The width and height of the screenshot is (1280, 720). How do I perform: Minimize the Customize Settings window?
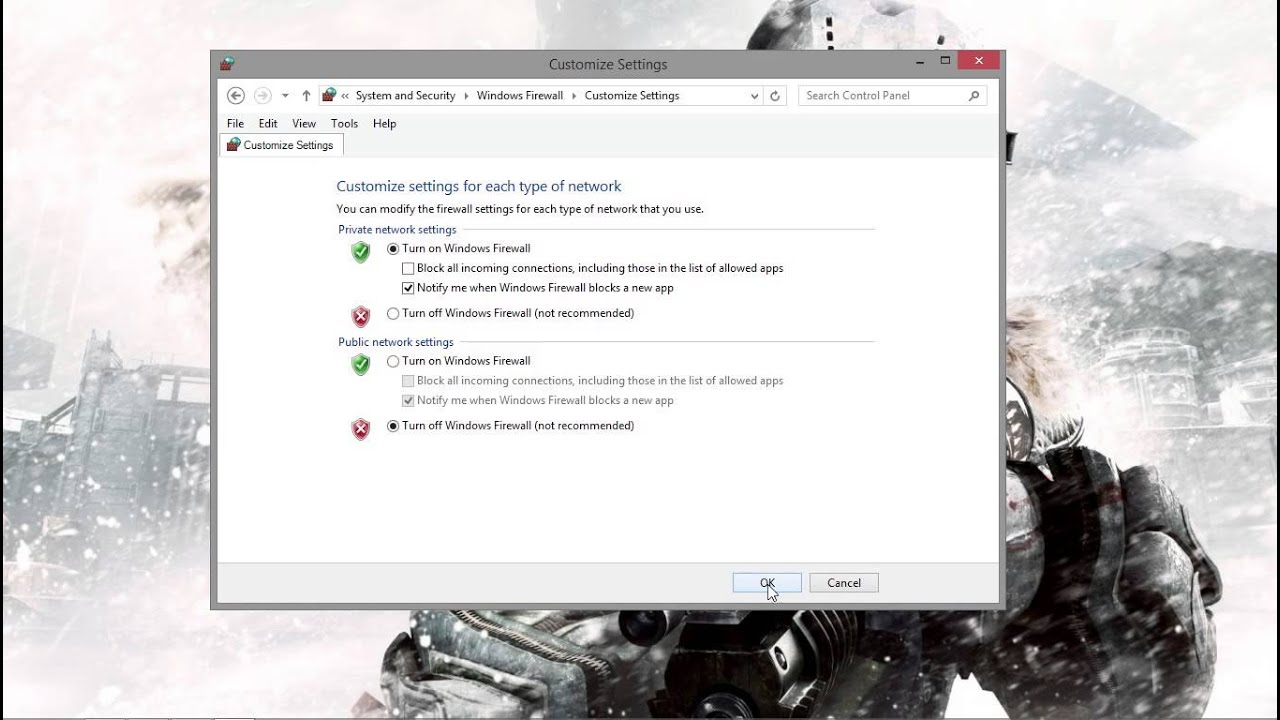(920, 61)
